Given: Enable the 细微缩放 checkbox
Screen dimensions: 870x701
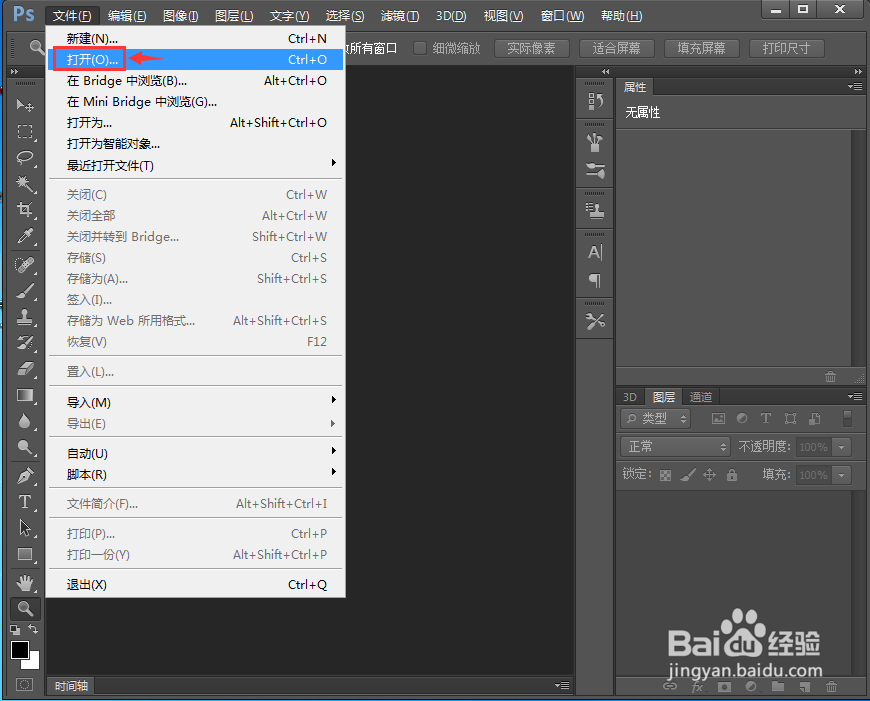Looking at the screenshot, I should (420, 48).
